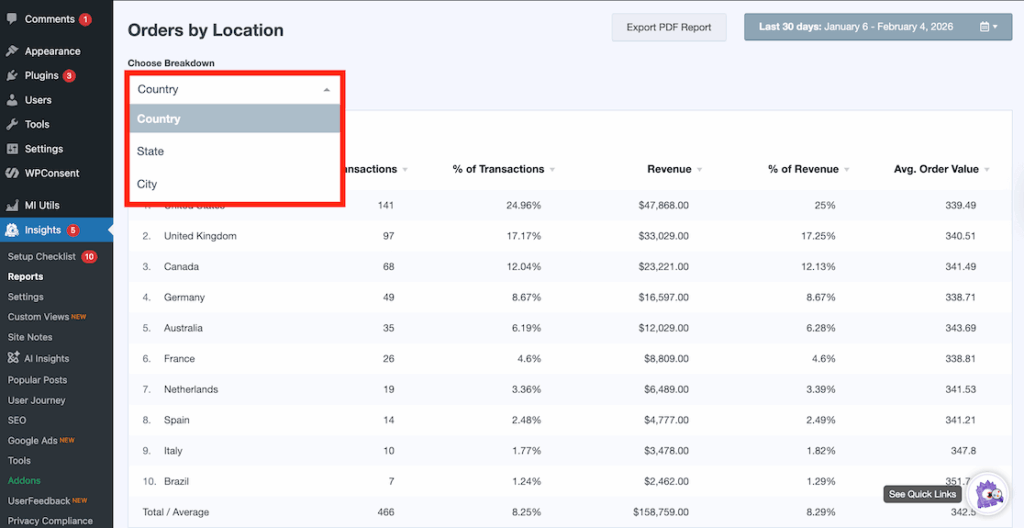Open the Setup Checklist link
Image resolution: width=1024 pixels, height=528 pixels.
(42, 257)
